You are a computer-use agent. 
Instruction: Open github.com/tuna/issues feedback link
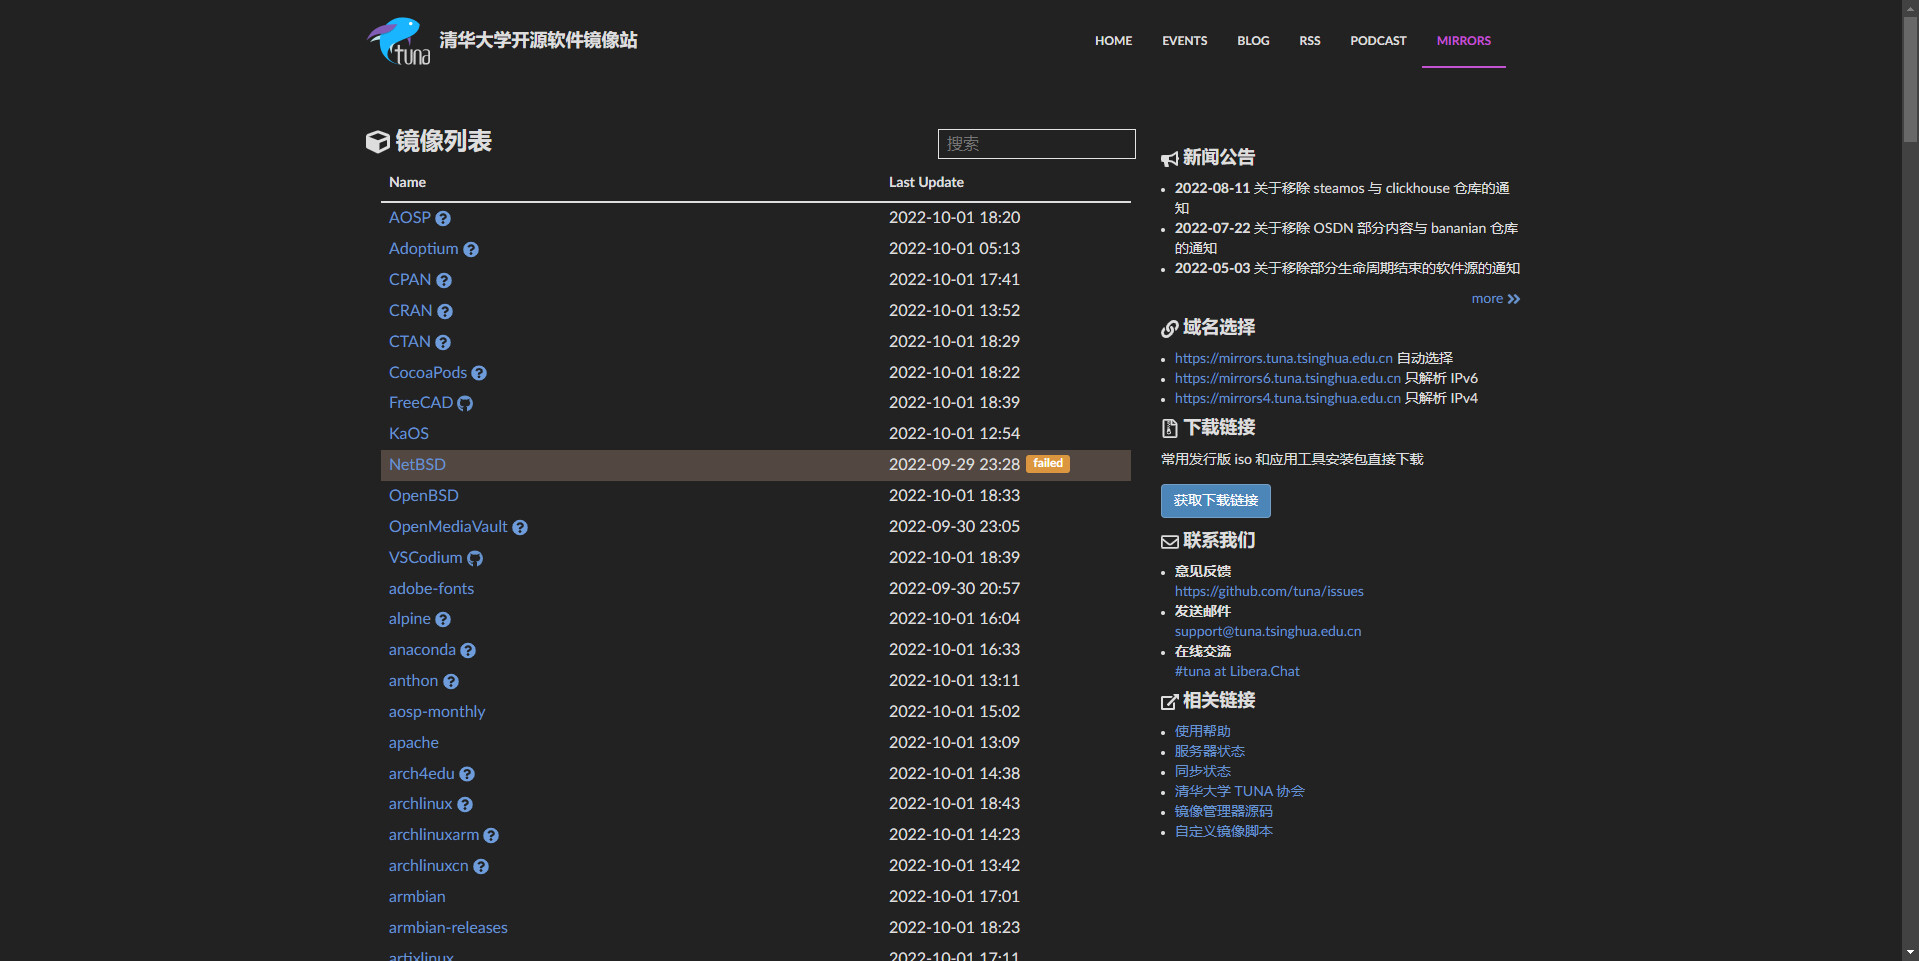(x=1269, y=591)
